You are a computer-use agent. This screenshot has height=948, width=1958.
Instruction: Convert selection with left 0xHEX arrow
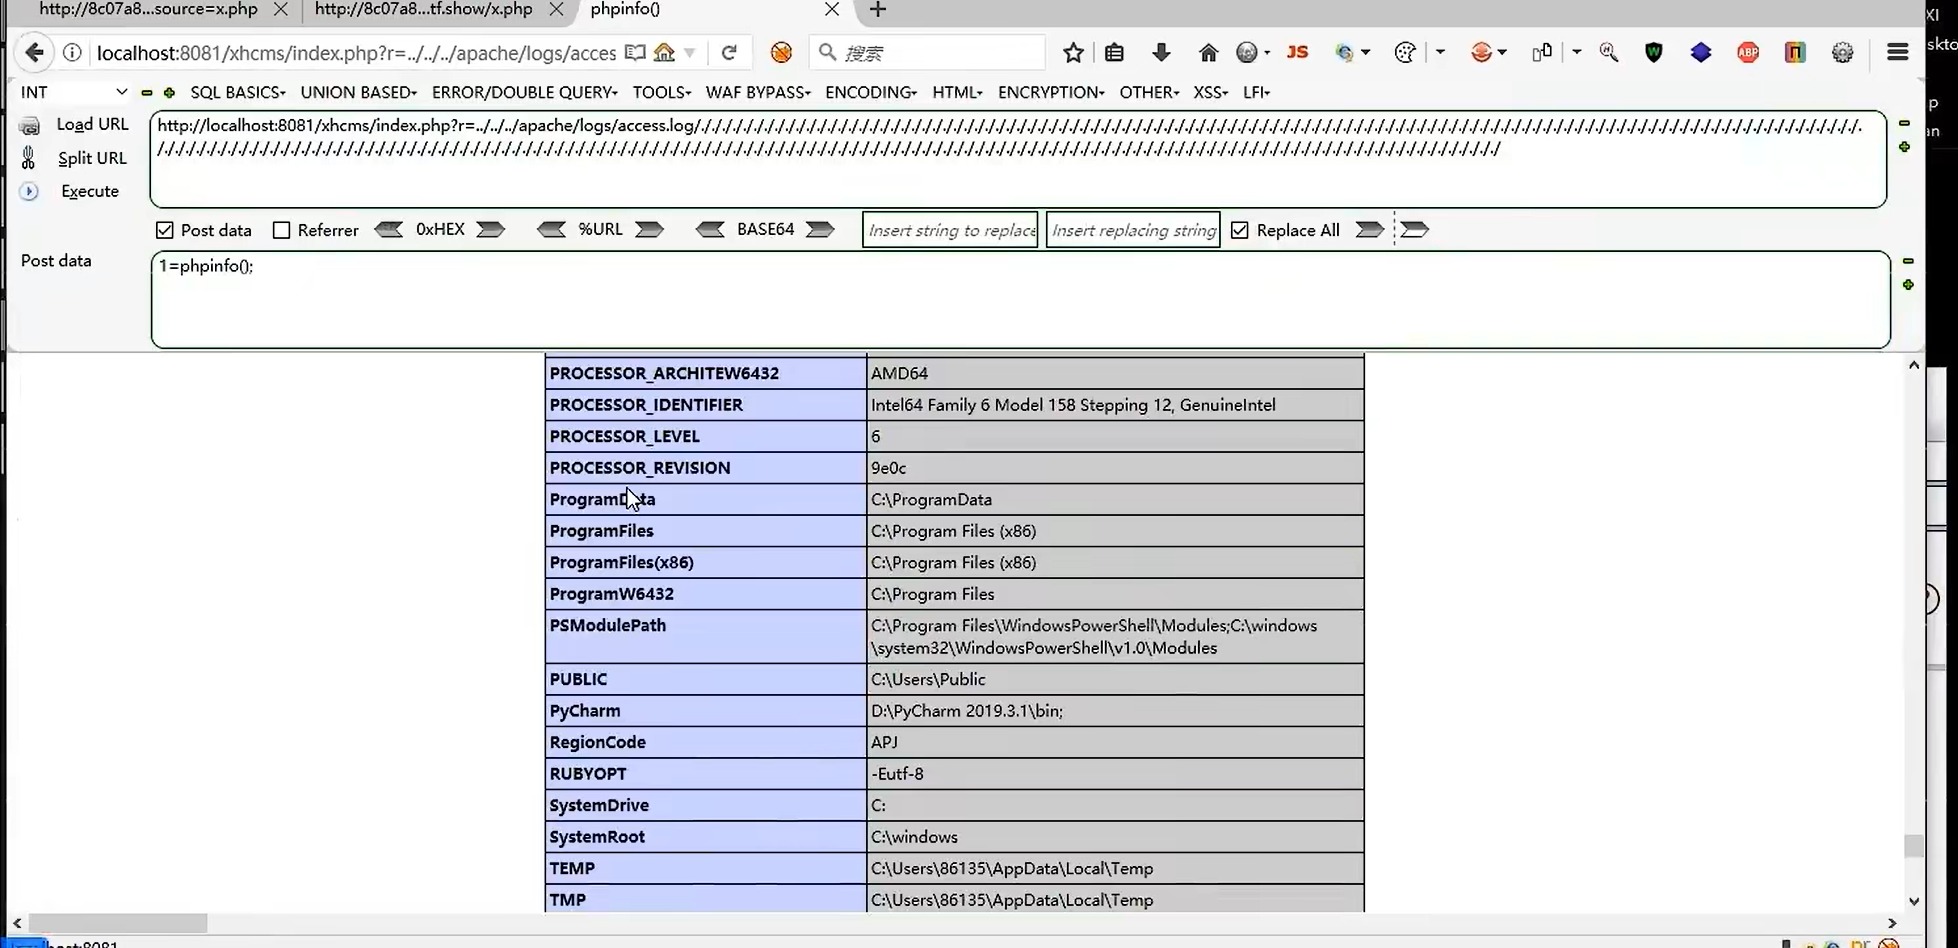click(x=389, y=229)
